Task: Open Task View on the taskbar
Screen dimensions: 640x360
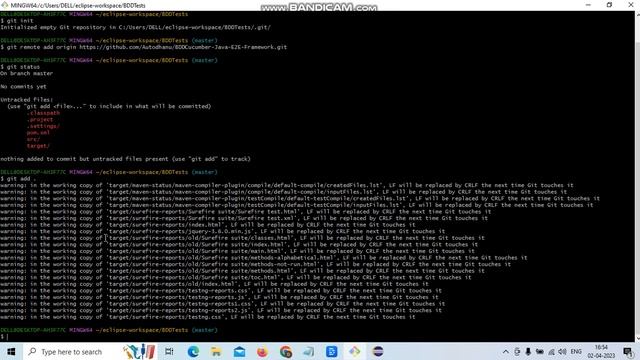Action: click(x=169, y=351)
